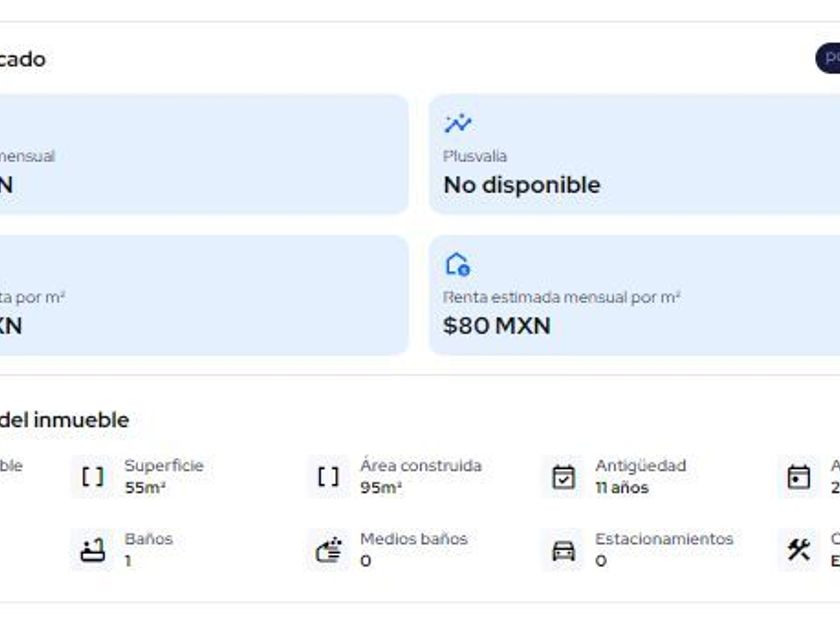Click the Antigüedad calendar check icon
This screenshot has height=630, width=840.
[564, 477]
